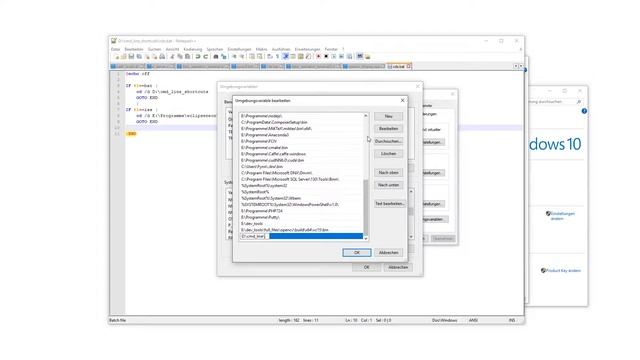Click the red Record macro icon
640x360 pixels.
click(x=318, y=56)
